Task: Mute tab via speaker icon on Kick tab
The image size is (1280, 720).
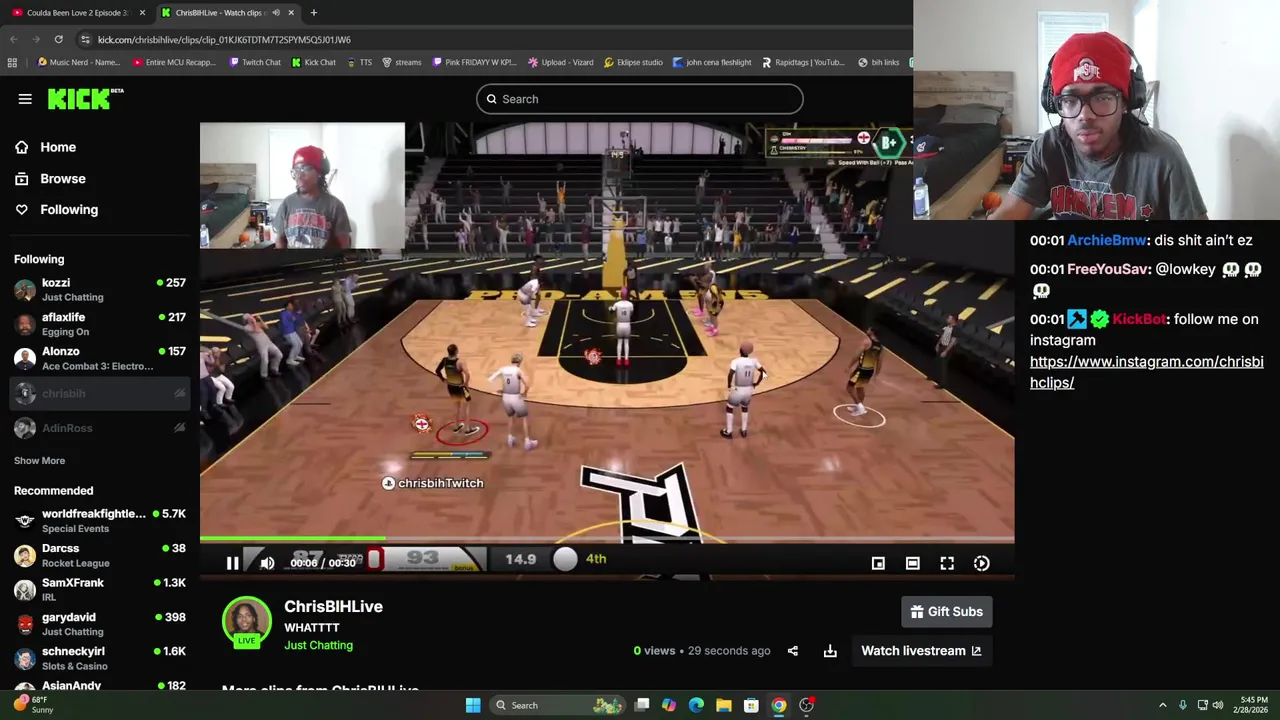Action: [275, 12]
